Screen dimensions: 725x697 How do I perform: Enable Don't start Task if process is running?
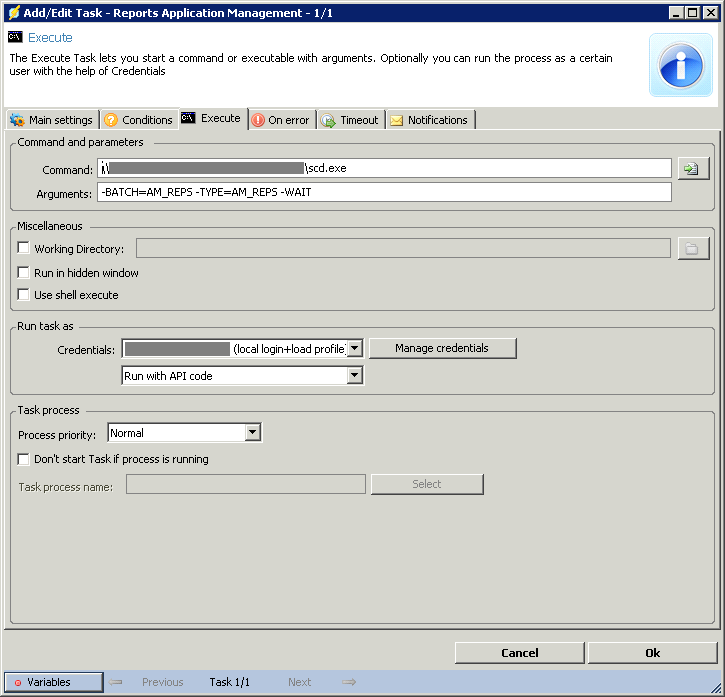[24, 459]
